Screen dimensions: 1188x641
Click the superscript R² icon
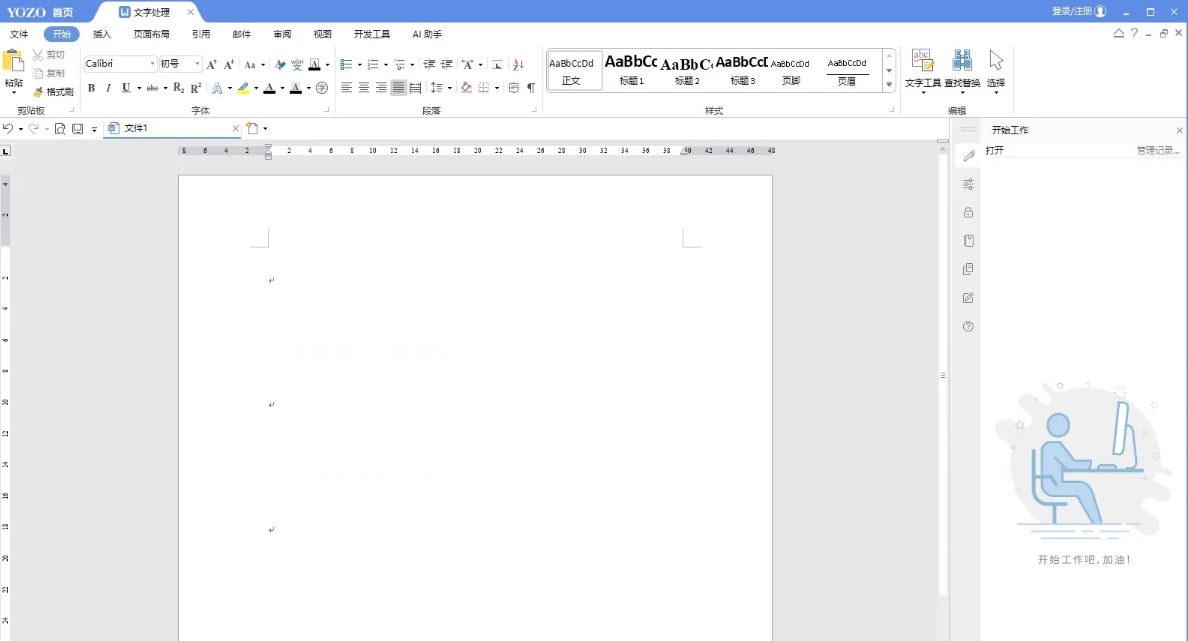(x=196, y=88)
